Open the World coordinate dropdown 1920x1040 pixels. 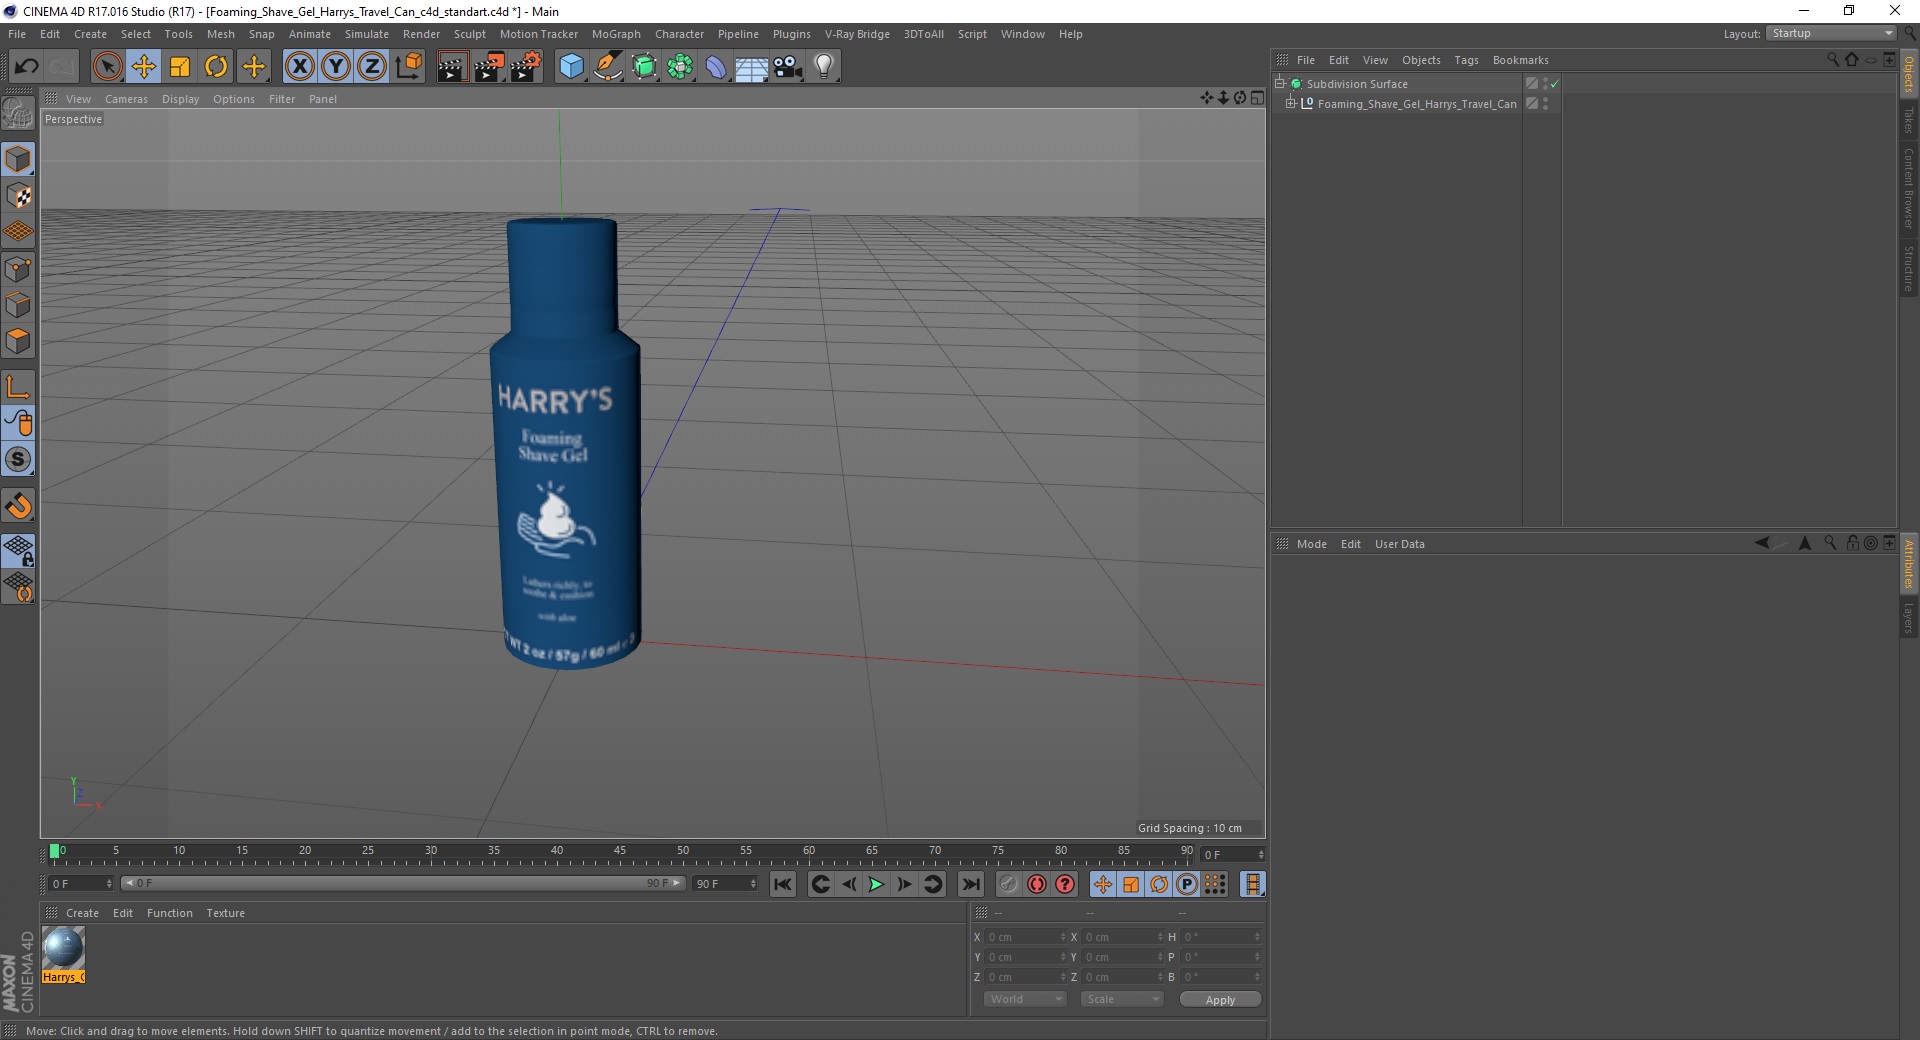1025,999
